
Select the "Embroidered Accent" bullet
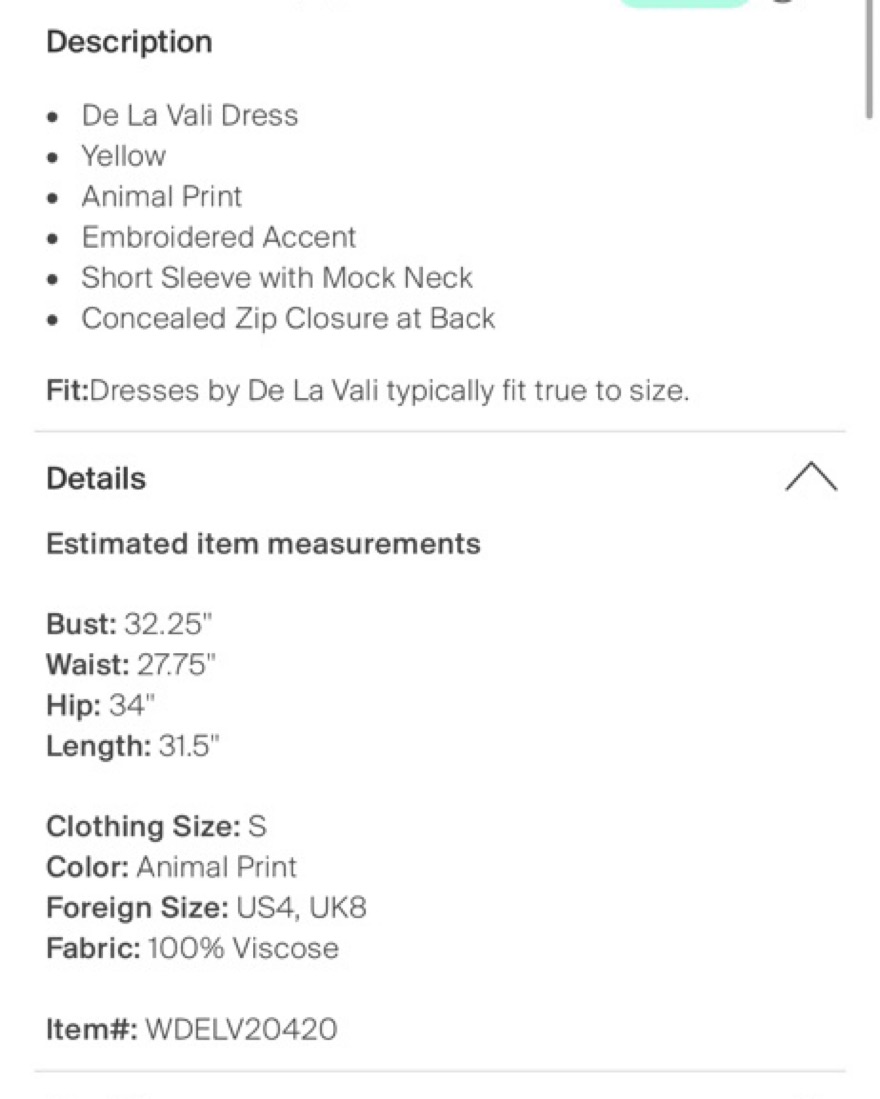[219, 238]
